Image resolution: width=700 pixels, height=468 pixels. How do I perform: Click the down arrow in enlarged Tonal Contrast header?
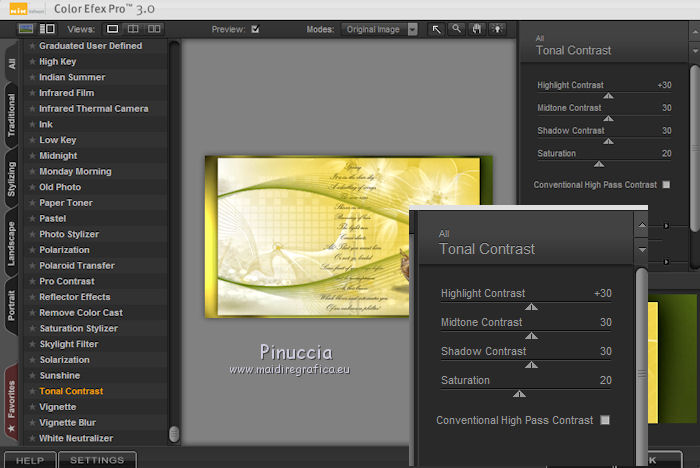[642, 250]
